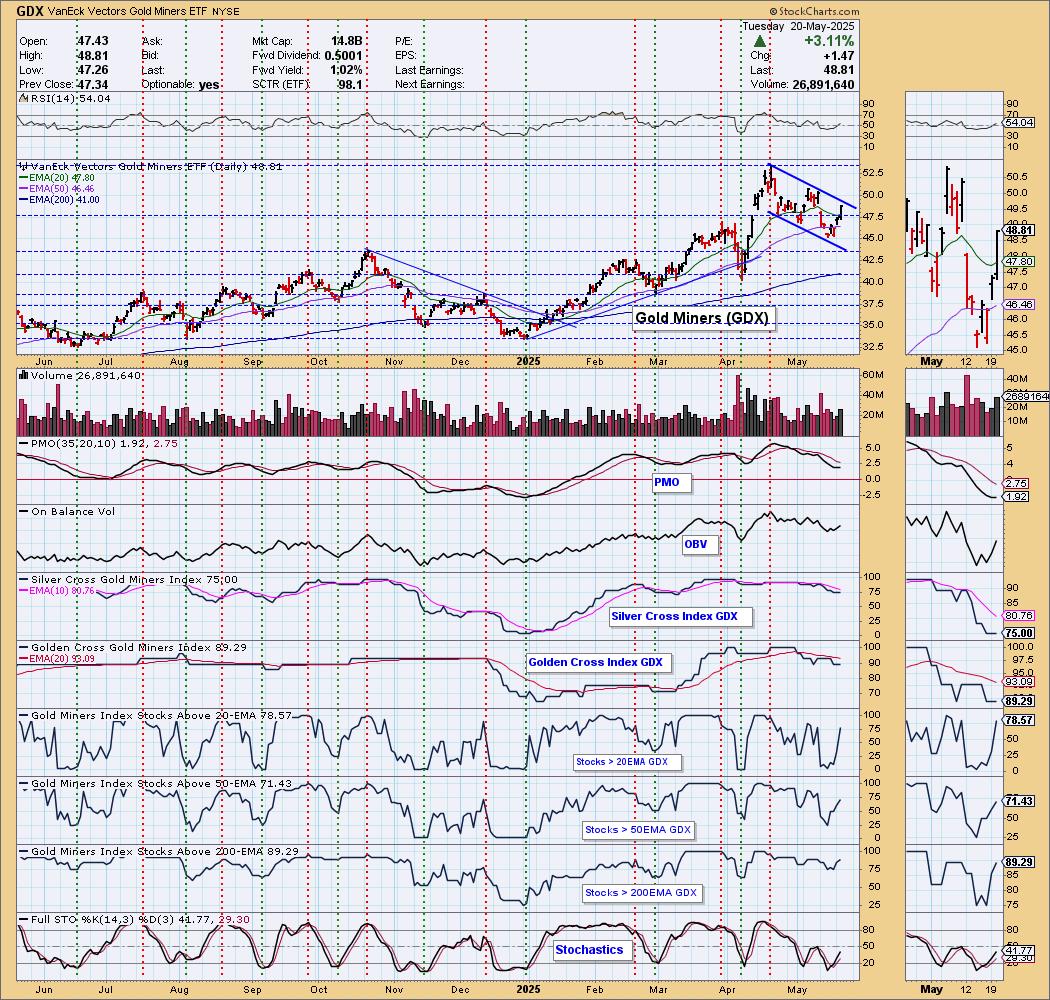This screenshot has height=1000, width=1050.
Task: Click the 93.09 Golden Cross EMA value tag
Action: click(x=1020, y=682)
